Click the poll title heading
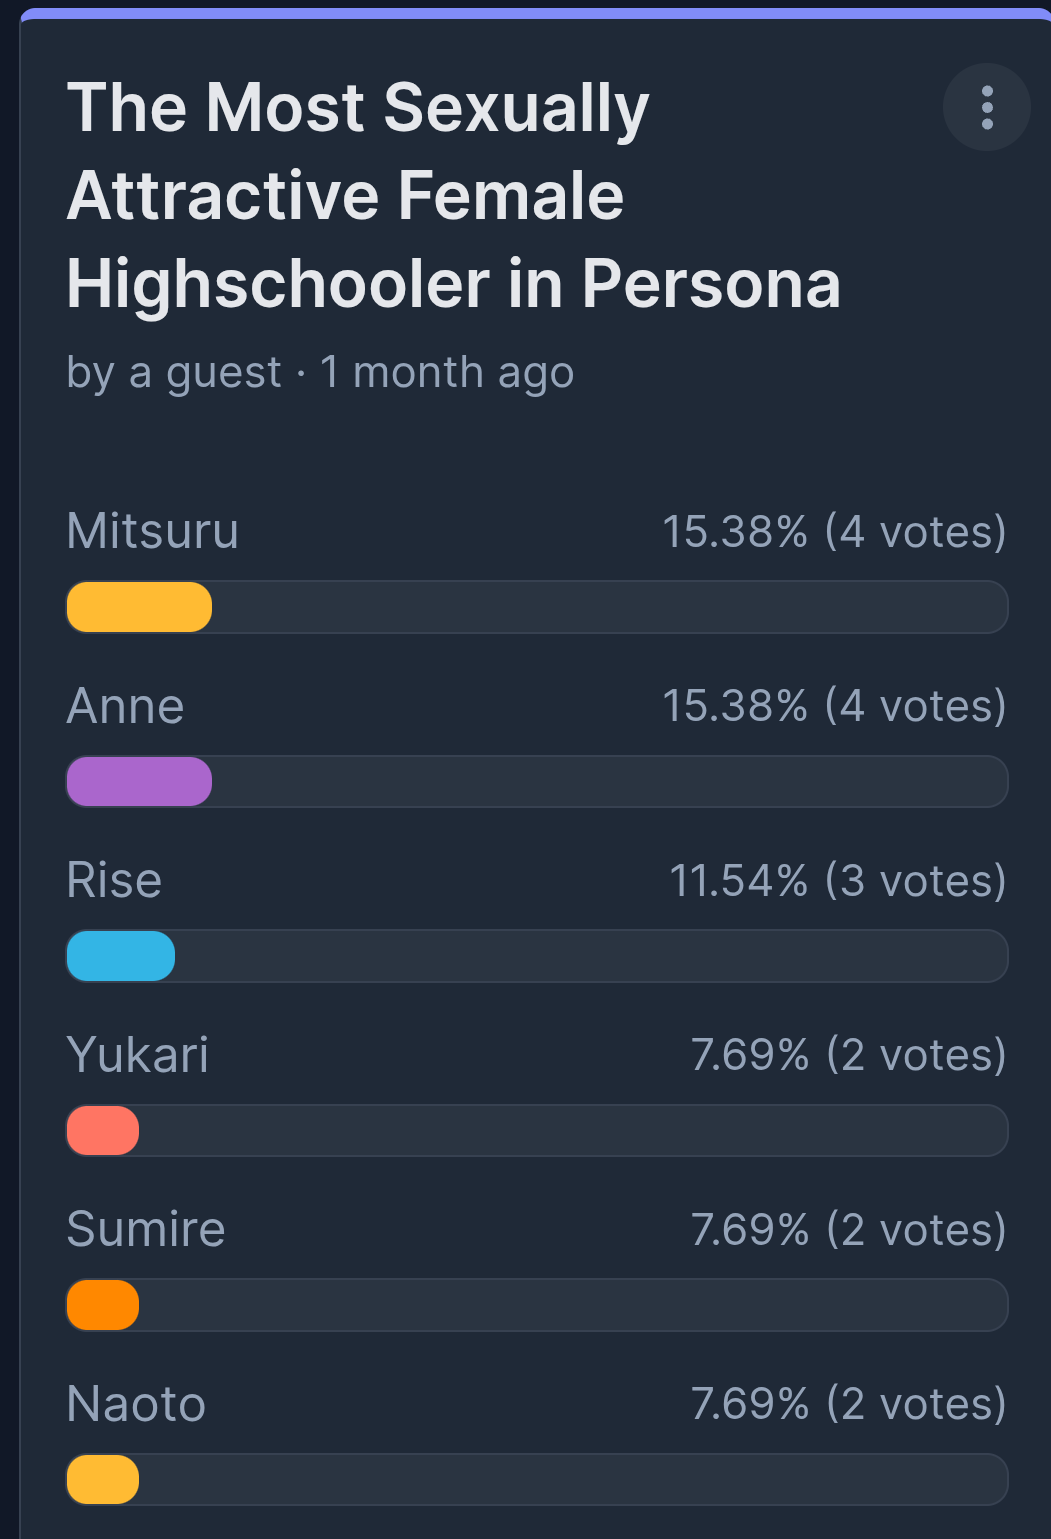Viewport: 1051px width, 1539px height. pyautogui.click(x=453, y=195)
